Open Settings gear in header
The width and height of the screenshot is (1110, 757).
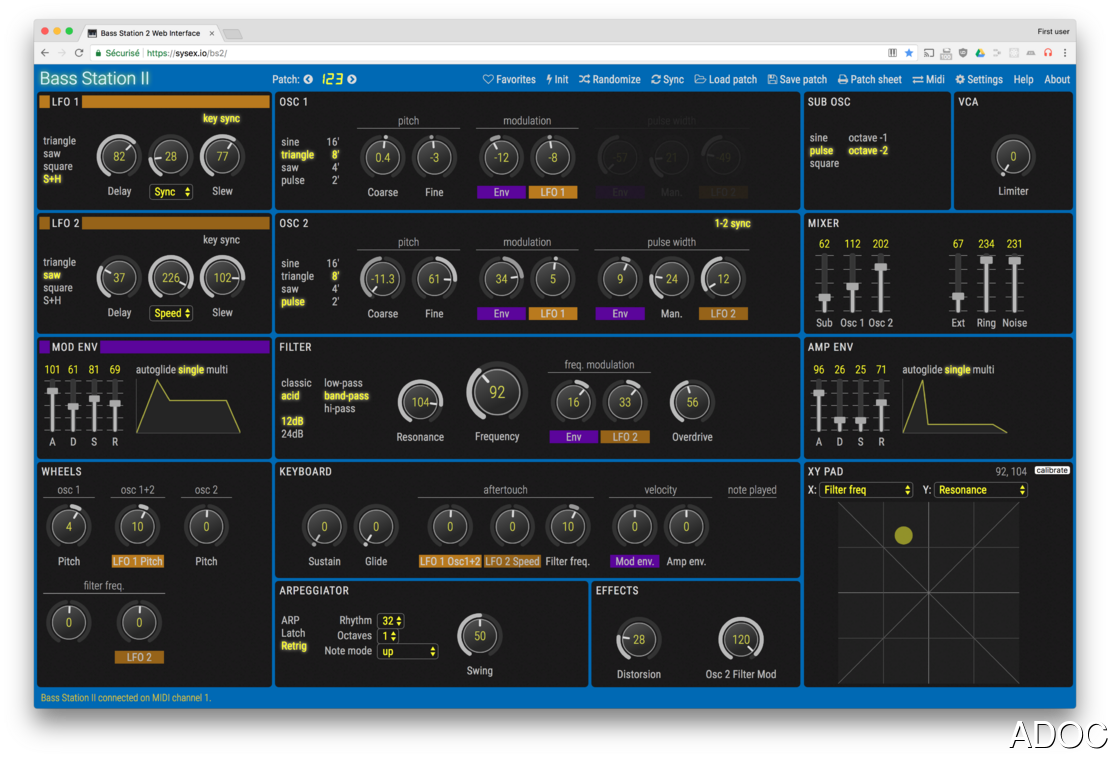pos(979,79)
